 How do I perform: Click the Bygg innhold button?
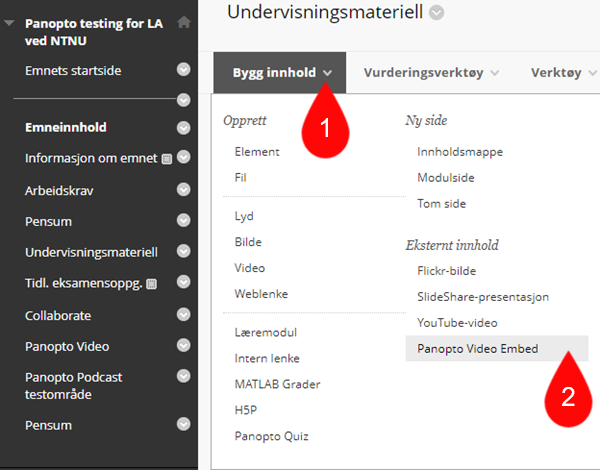[x=280, y=73]
